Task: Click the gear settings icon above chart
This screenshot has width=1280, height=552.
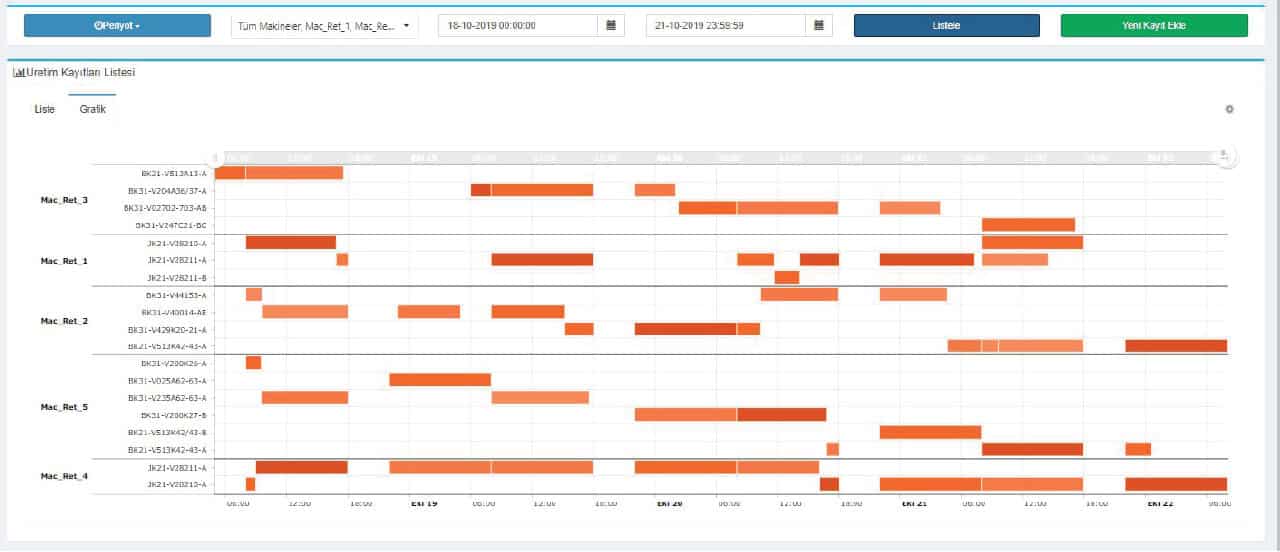Action: coord(1230,109)
